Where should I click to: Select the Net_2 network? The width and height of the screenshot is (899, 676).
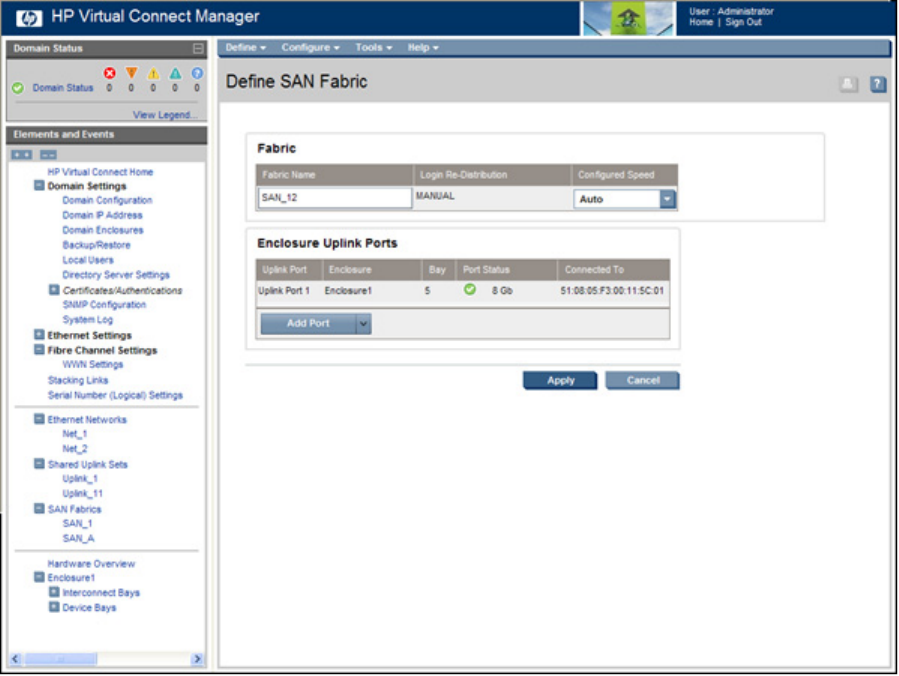pyautogui.click(x=75, y=448)
